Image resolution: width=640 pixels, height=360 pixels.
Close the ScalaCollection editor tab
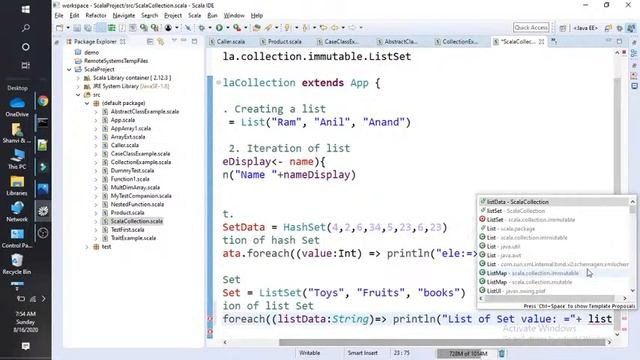pos(542,42)
